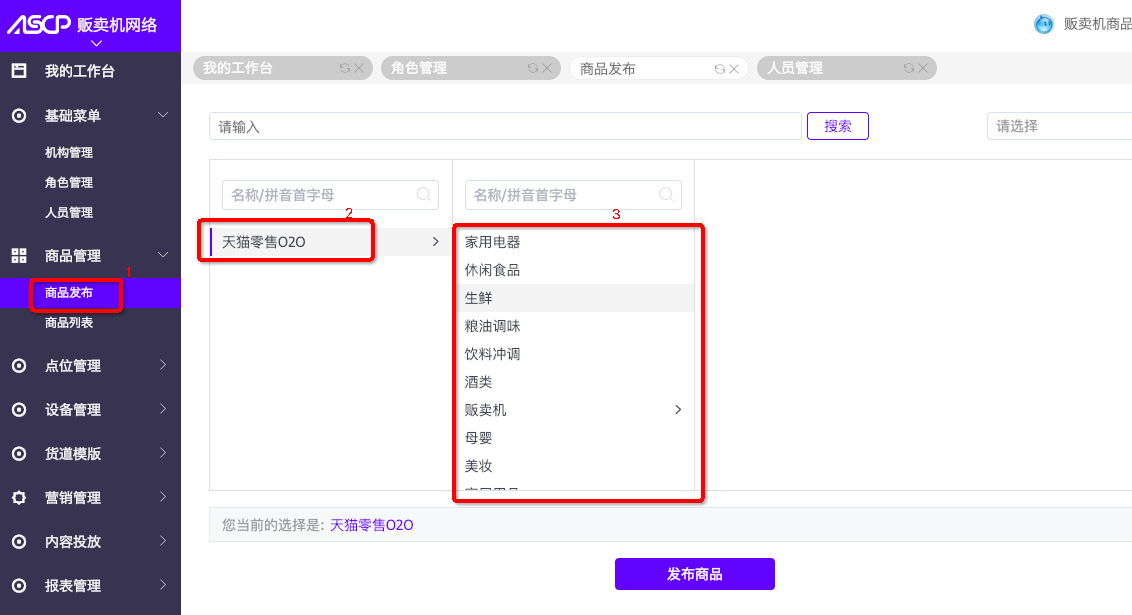Expand 贩卖机 row arrow
Screen dimensions: 1132x615
pos(678,410)
